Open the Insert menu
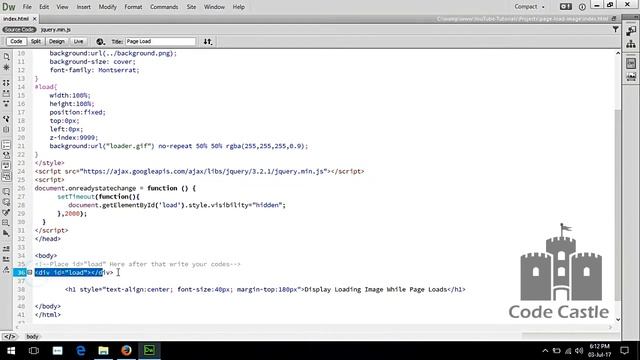This screenshot has height=360, width=640. click(x=84, y=7)
